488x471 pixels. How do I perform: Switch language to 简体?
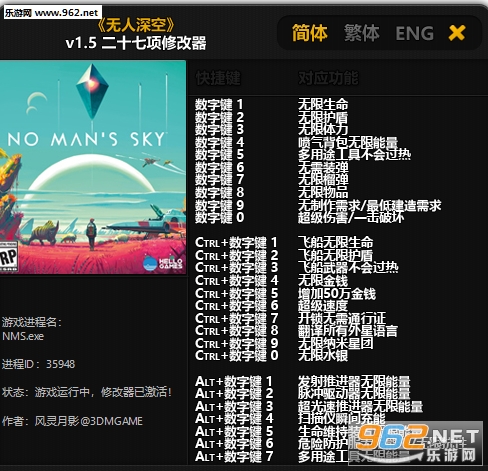(x=310, y=33)
